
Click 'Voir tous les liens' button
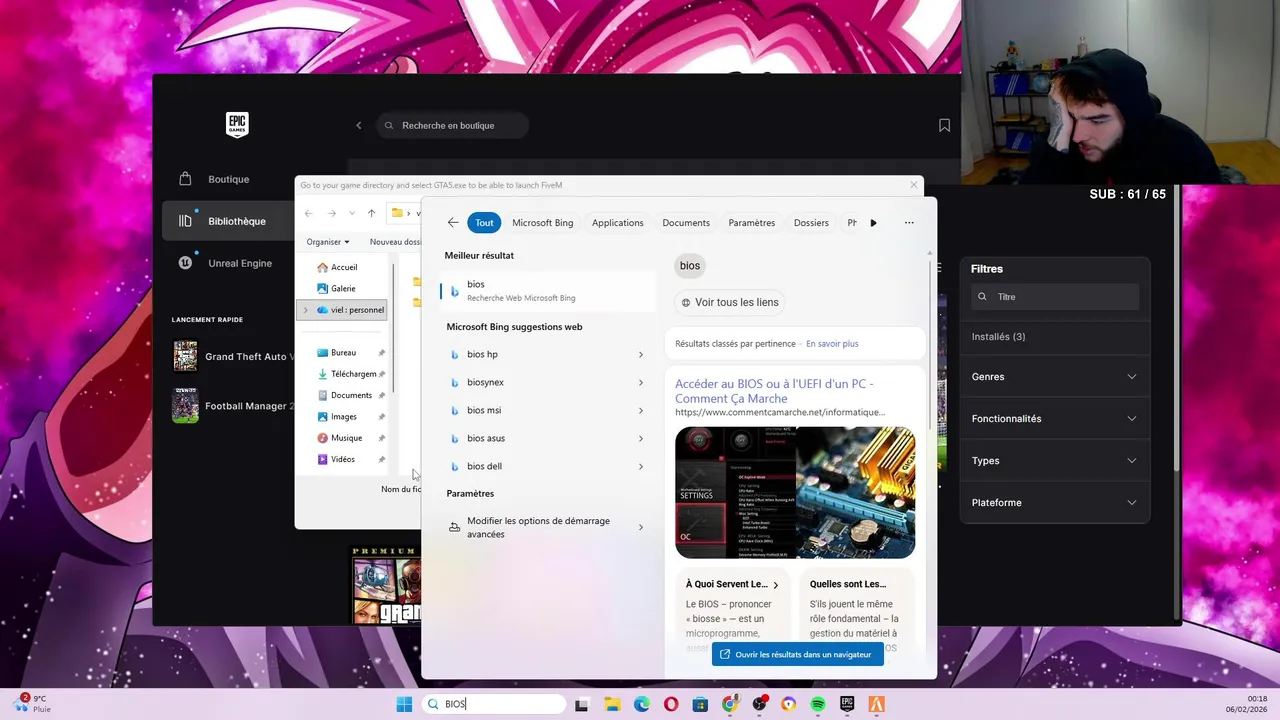coord(729,302)
